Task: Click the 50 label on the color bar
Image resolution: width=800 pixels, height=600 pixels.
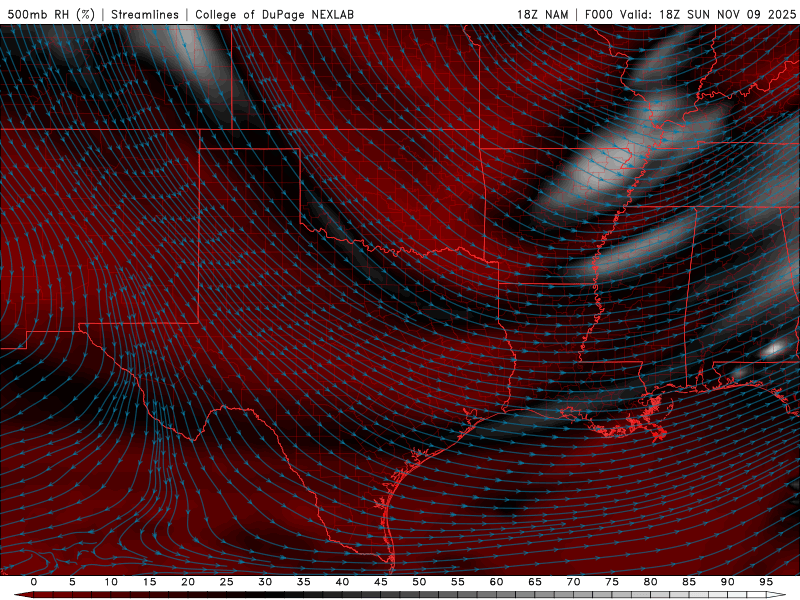Action: click(x=419, y=582)
